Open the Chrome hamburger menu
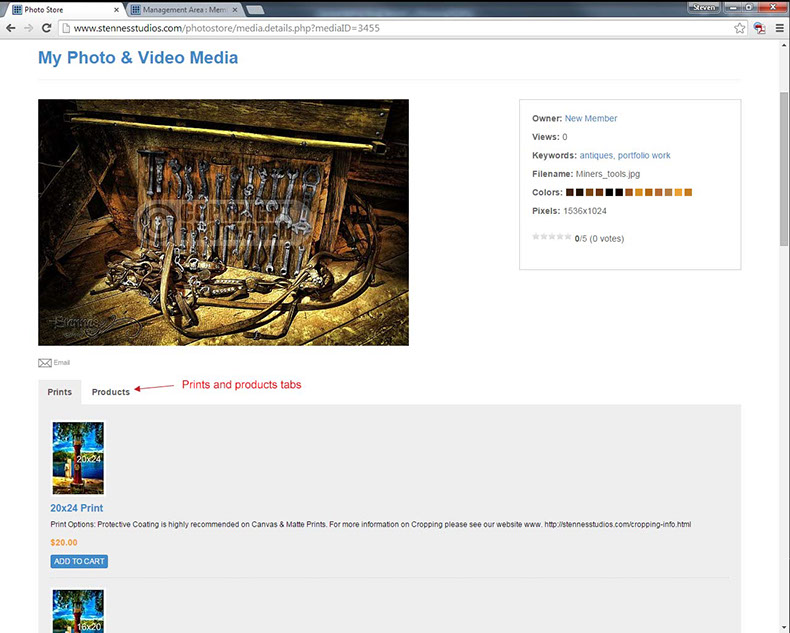This screenshot has height=633, width=790. click(779, 28)
